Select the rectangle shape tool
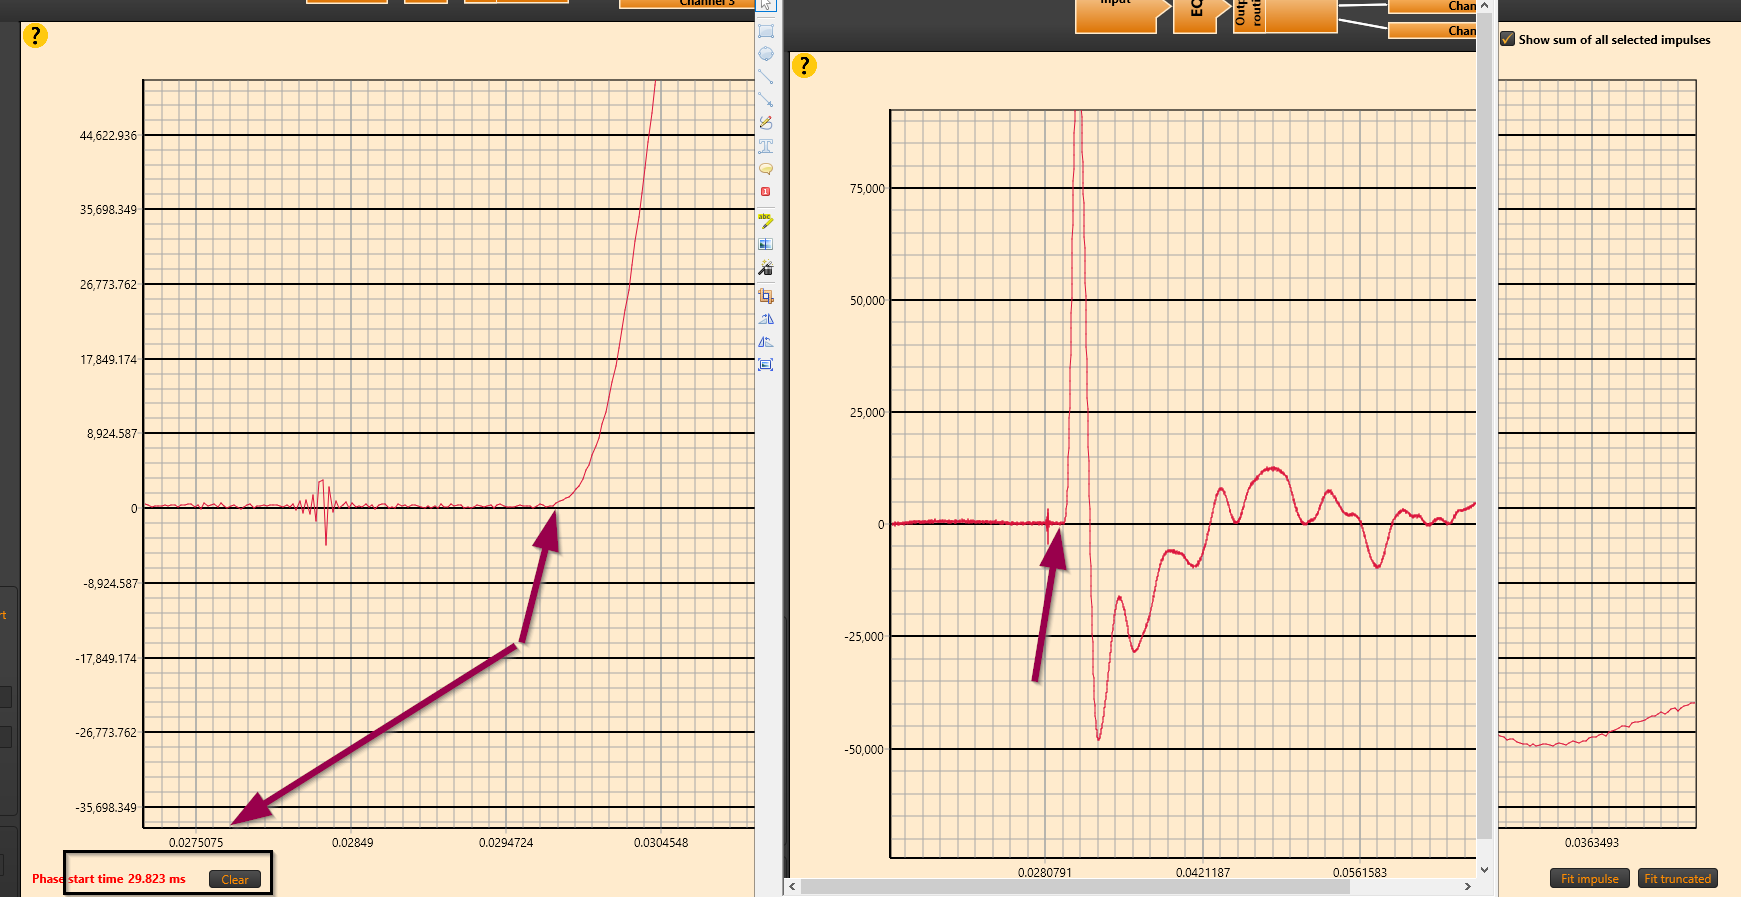Screen dimensions: 1741x897 tap(766, 31)
